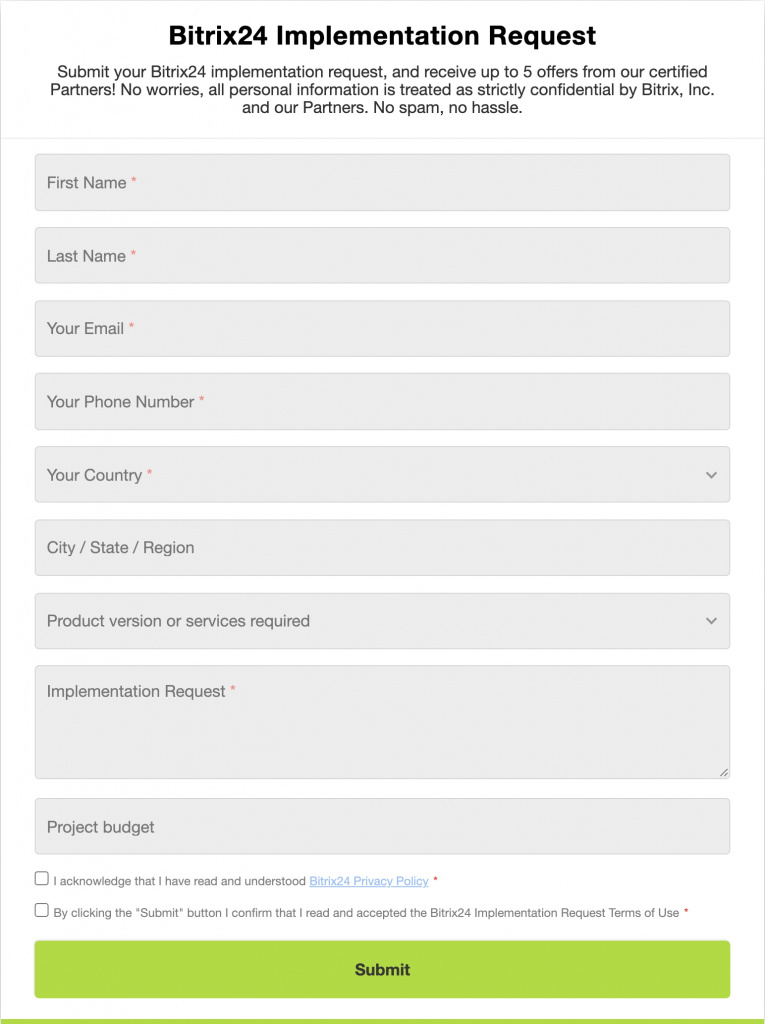The height and width of the screenshot is (1024, 765).
Task: Click into the Your Email field
Action: (x=382, y=329)
